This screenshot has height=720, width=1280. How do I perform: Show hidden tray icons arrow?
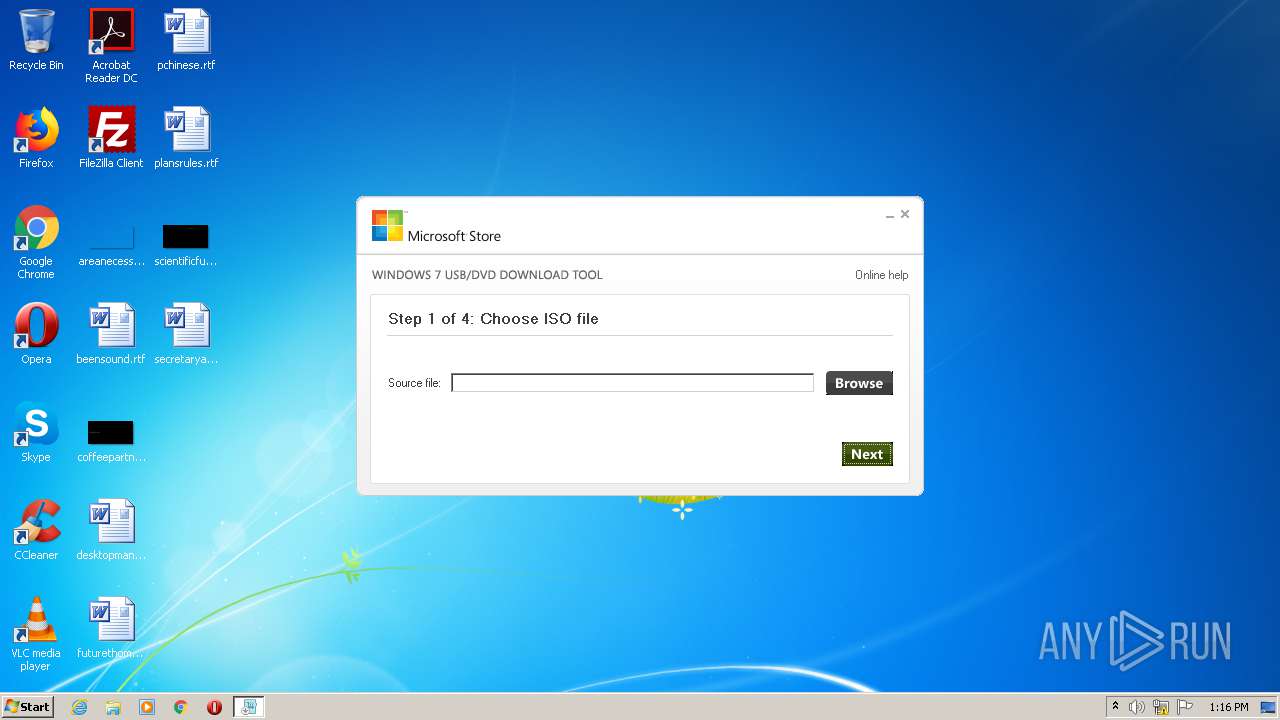click(x=1115, y=707)
